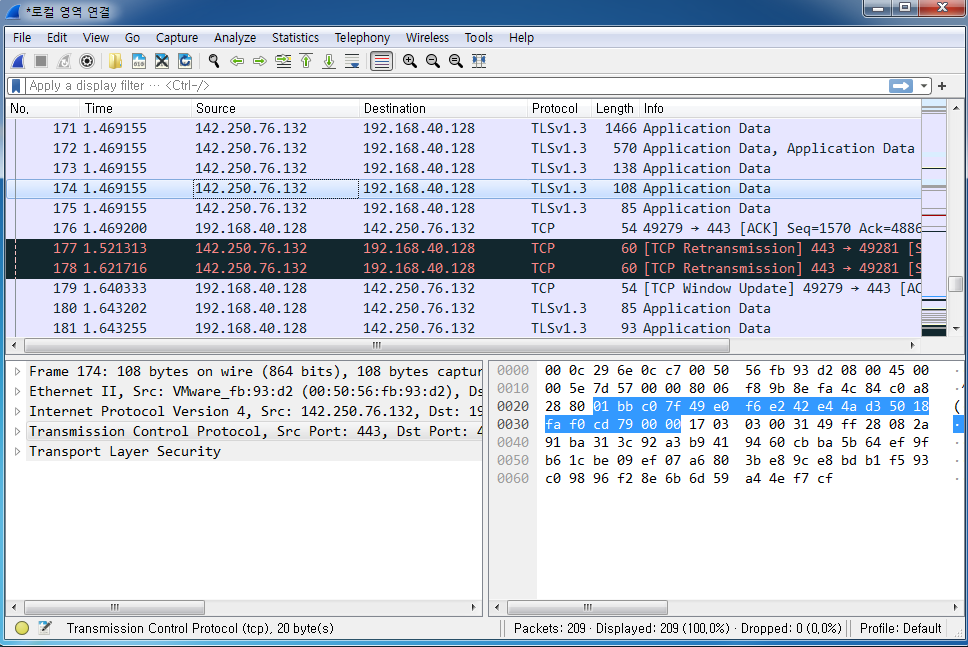
Task: Sort by Source column header
Action: (275, 109)
